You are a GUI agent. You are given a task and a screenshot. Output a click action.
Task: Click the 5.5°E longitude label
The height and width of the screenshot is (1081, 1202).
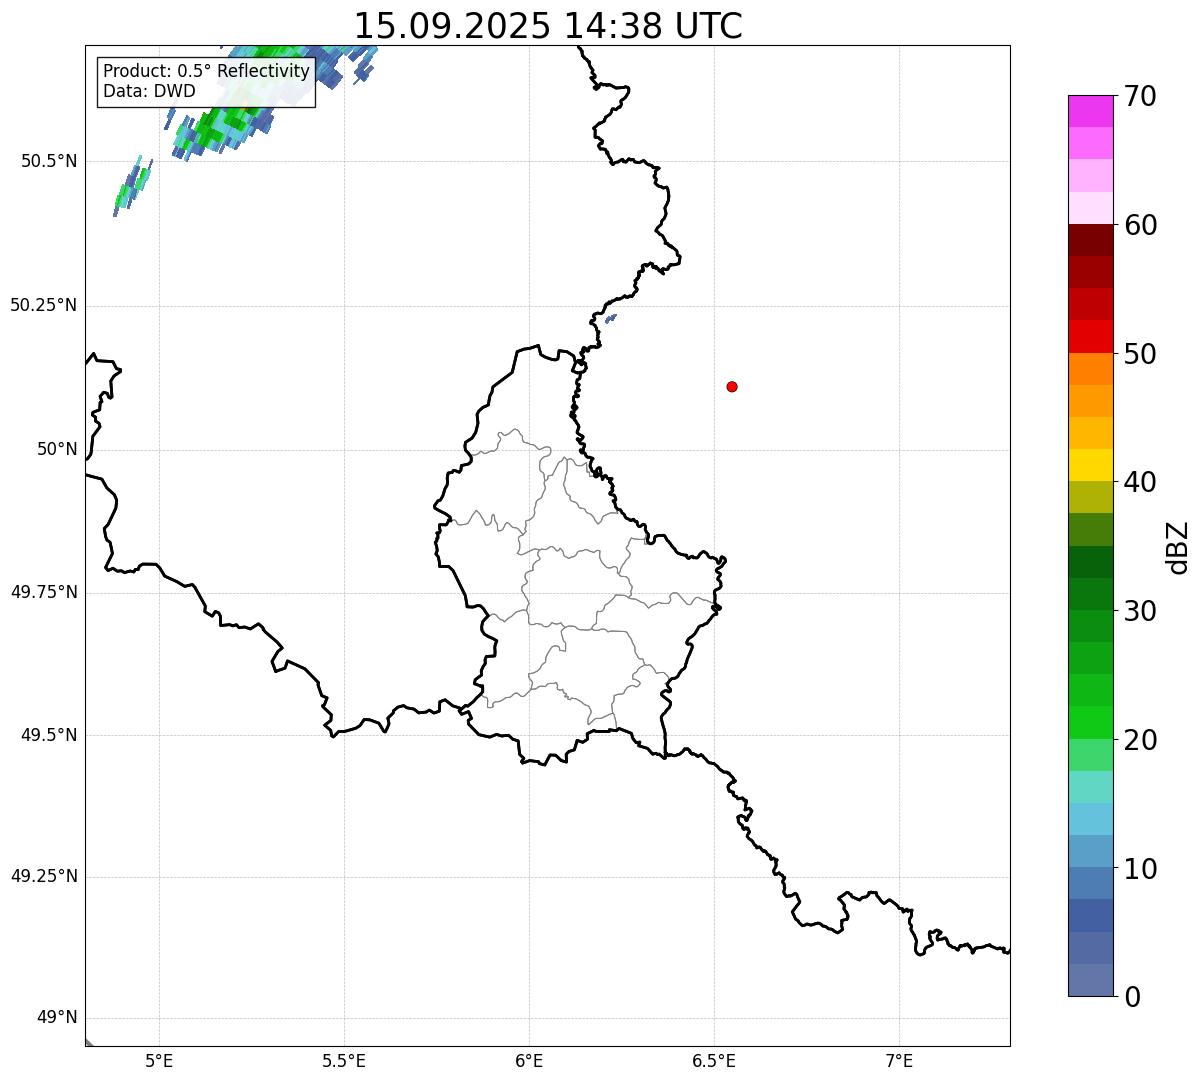pos(344,1061)
